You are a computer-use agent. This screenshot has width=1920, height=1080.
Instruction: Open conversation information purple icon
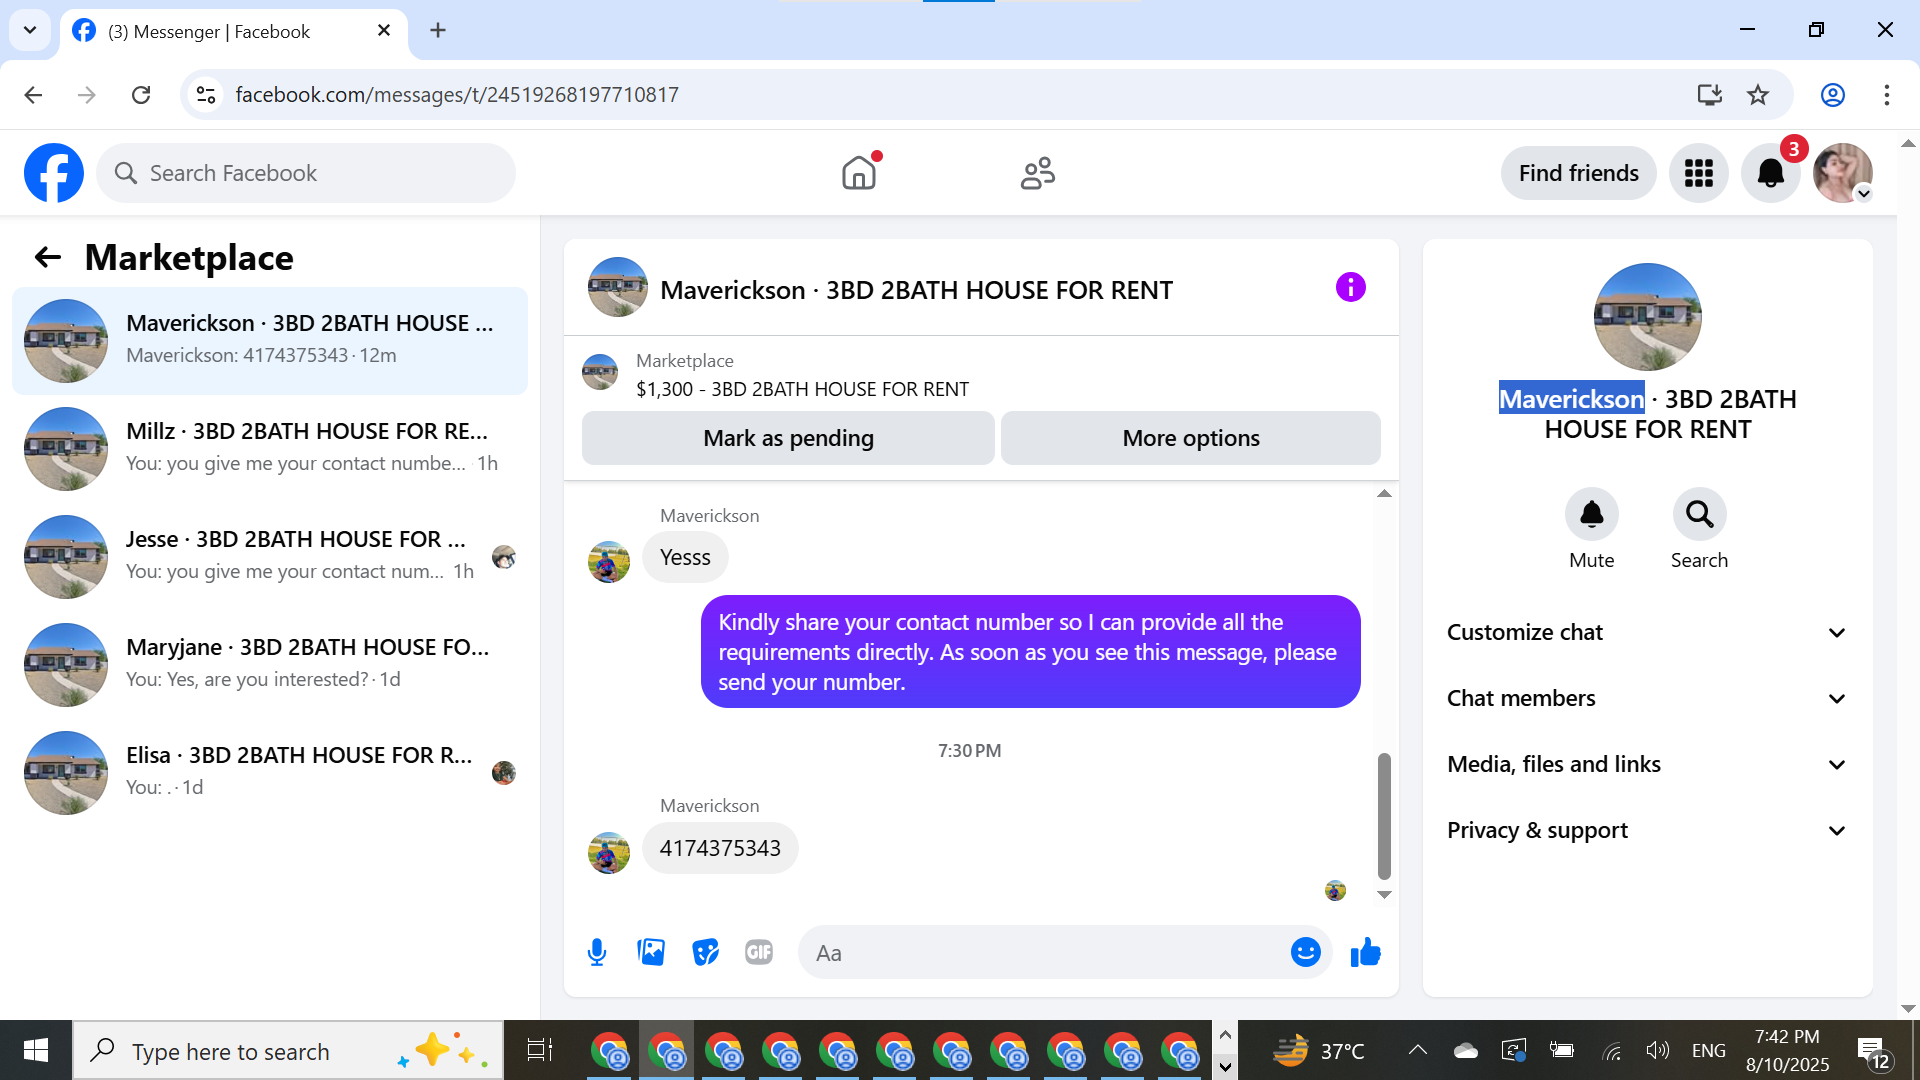[x=1350, y=288]
